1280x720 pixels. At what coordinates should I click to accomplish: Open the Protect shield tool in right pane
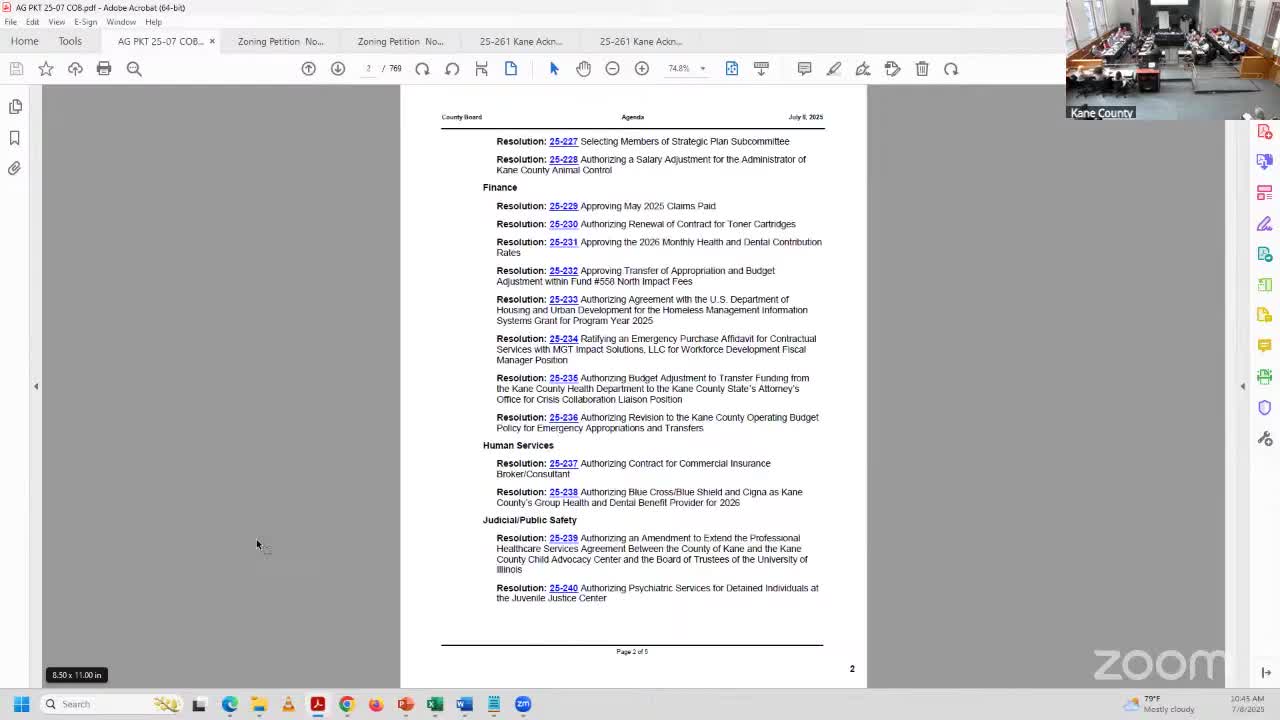click(x=1265, y=408)
